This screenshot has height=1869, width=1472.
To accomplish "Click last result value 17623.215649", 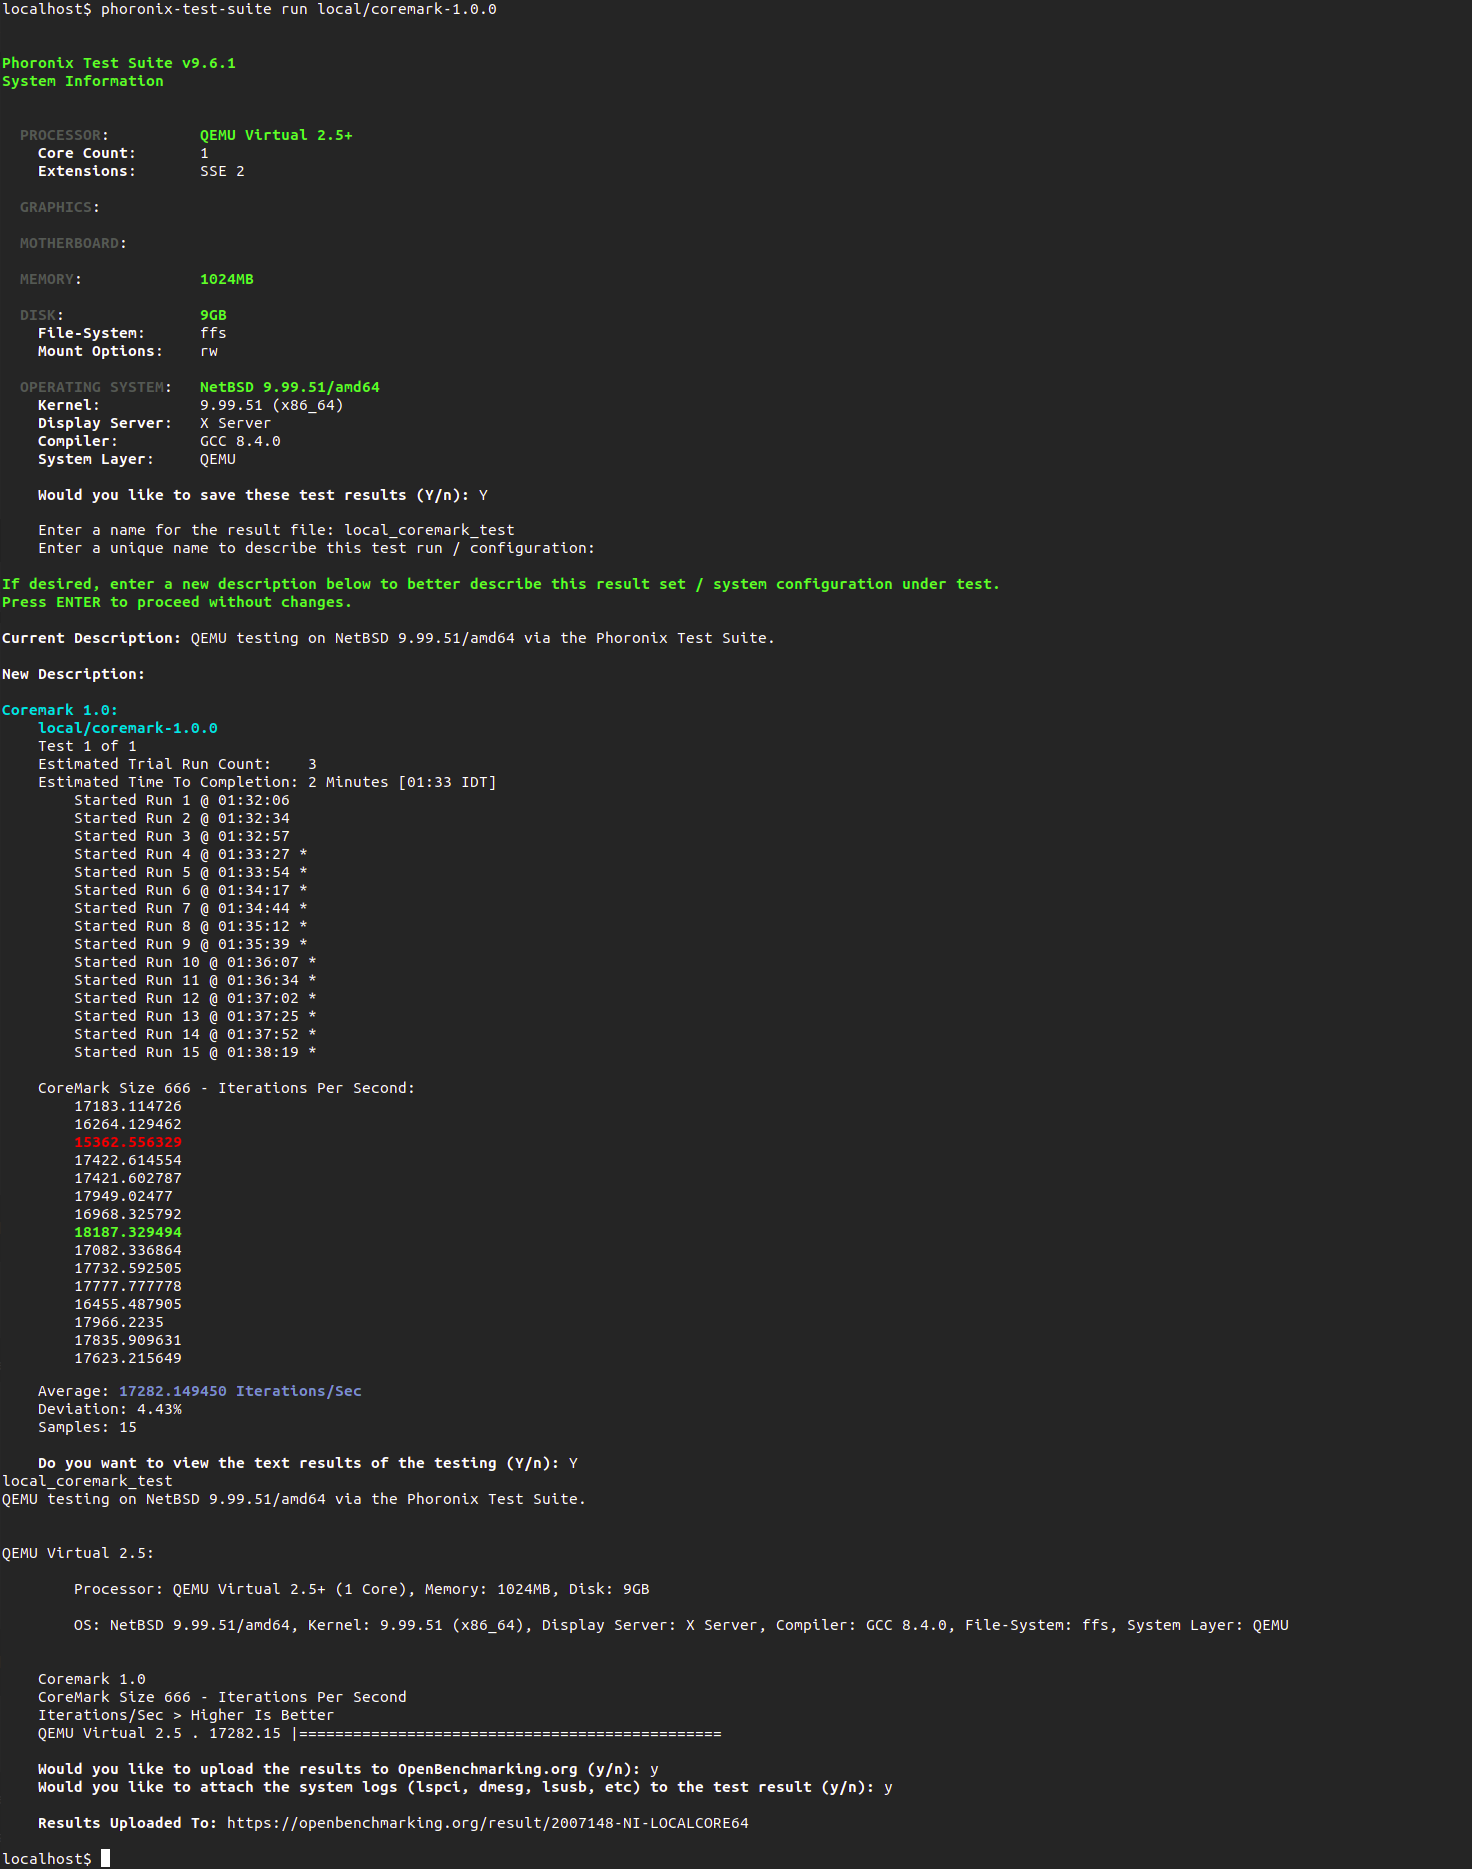I will coord(128,1358).
